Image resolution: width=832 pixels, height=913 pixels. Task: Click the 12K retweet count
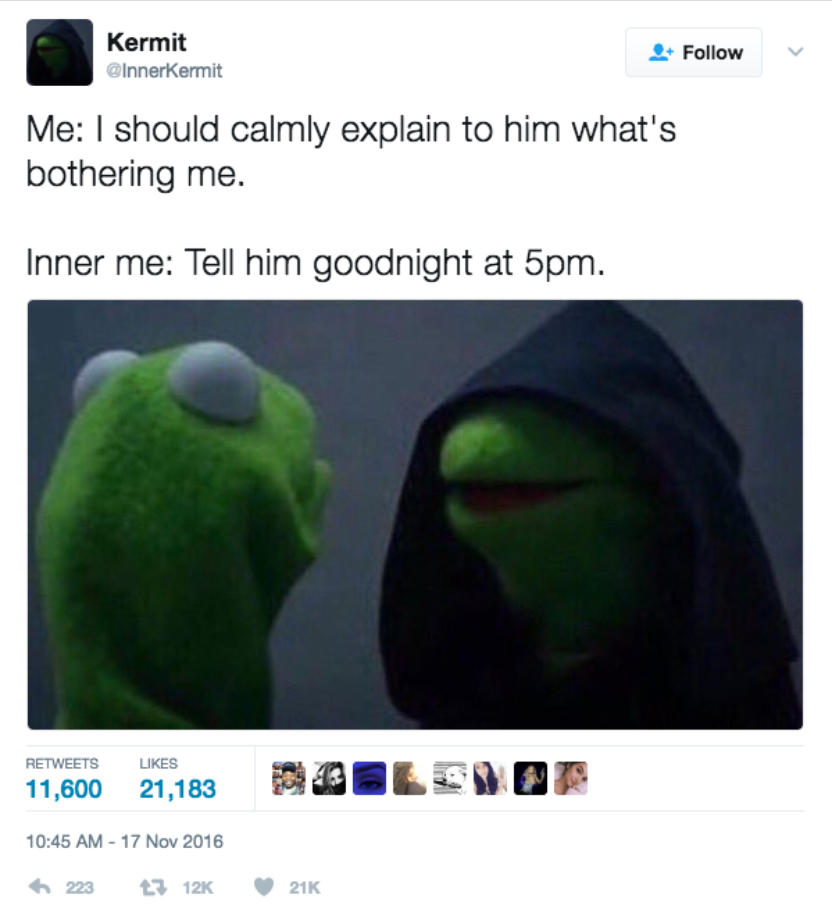click(198, 887)
